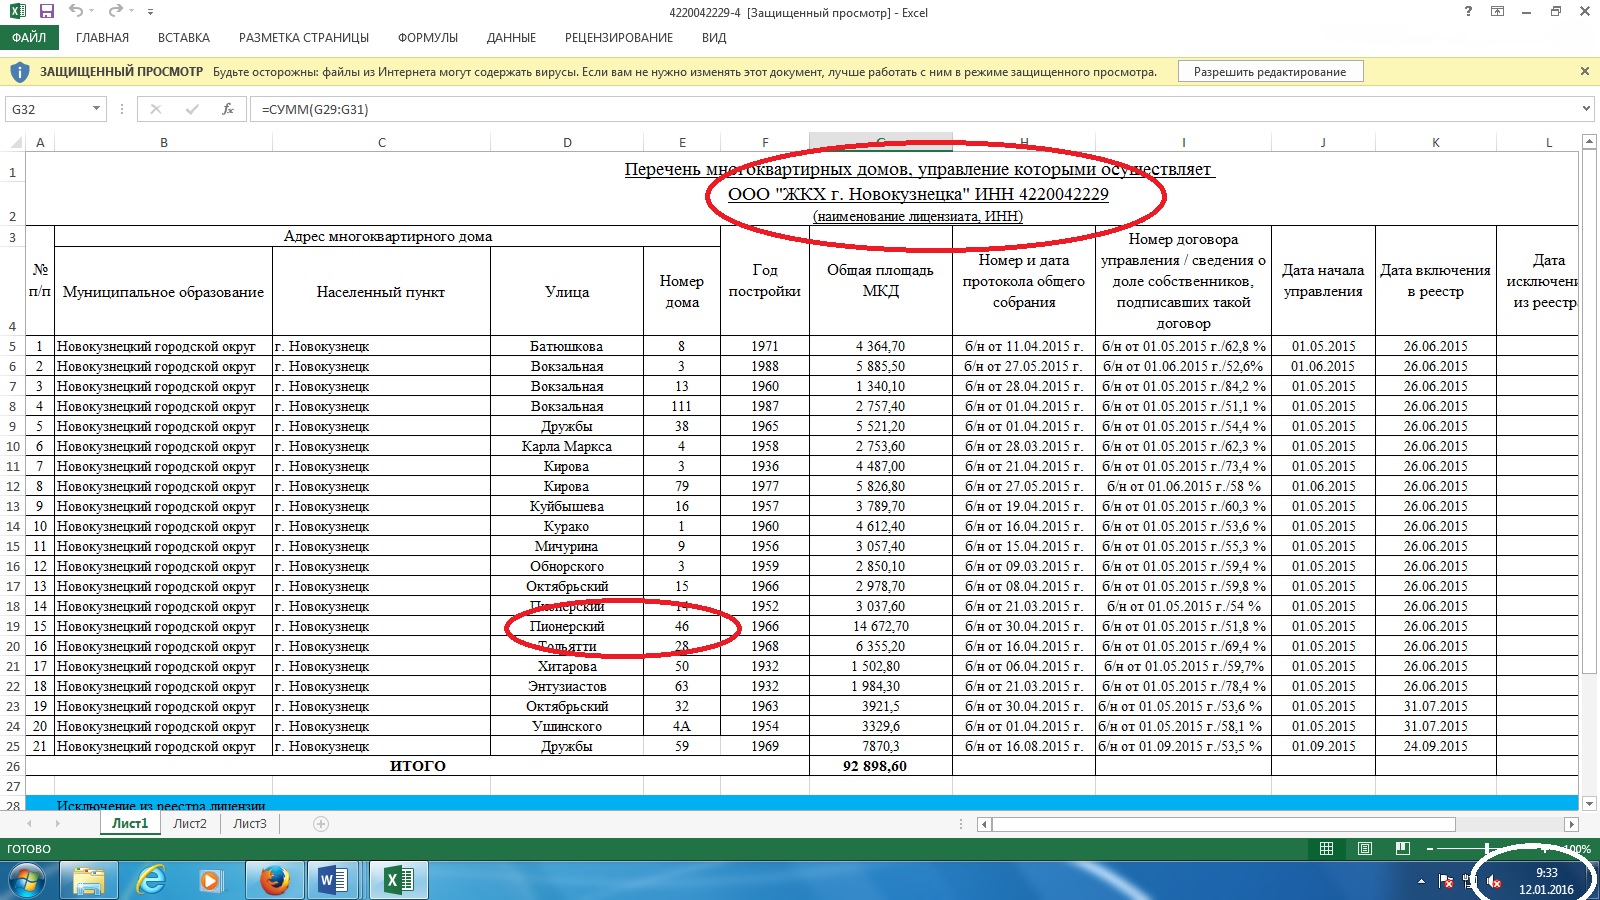This screenshot has height=900, width=1600.
Task: Open the Name Box dropdown arrow
Action: [x=96, y=109]
